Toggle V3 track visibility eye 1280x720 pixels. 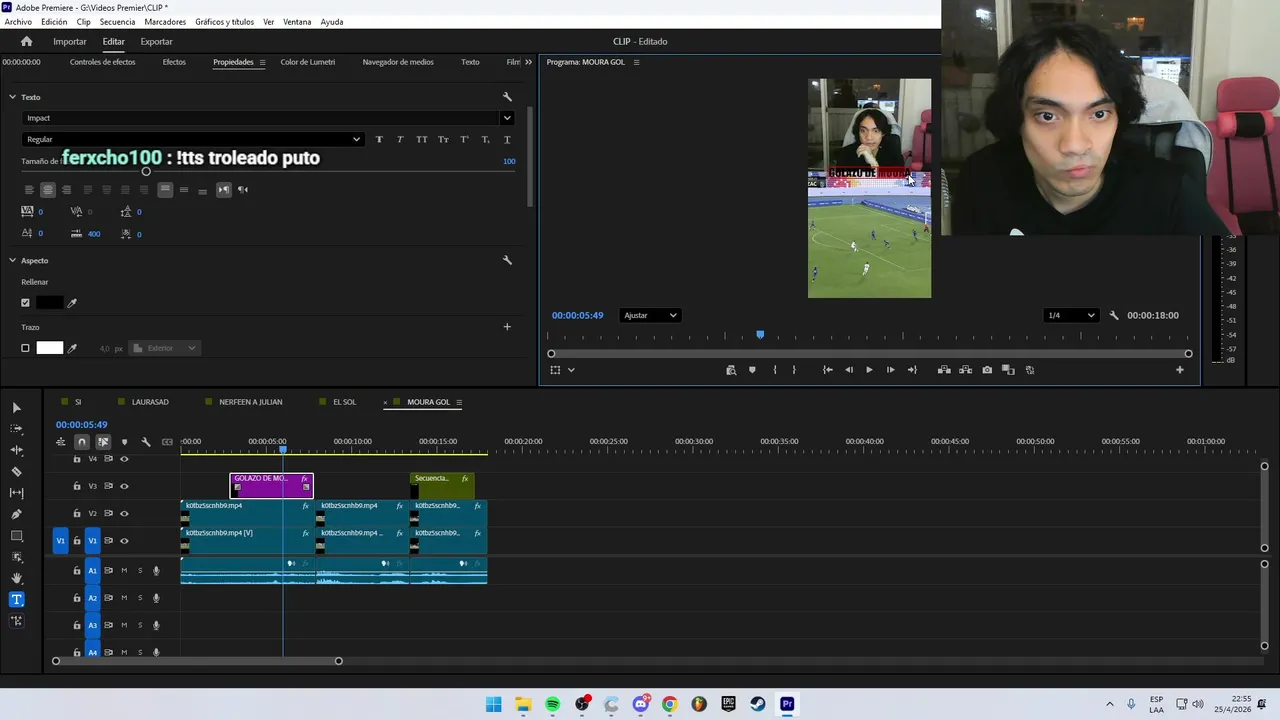[124, 486]
